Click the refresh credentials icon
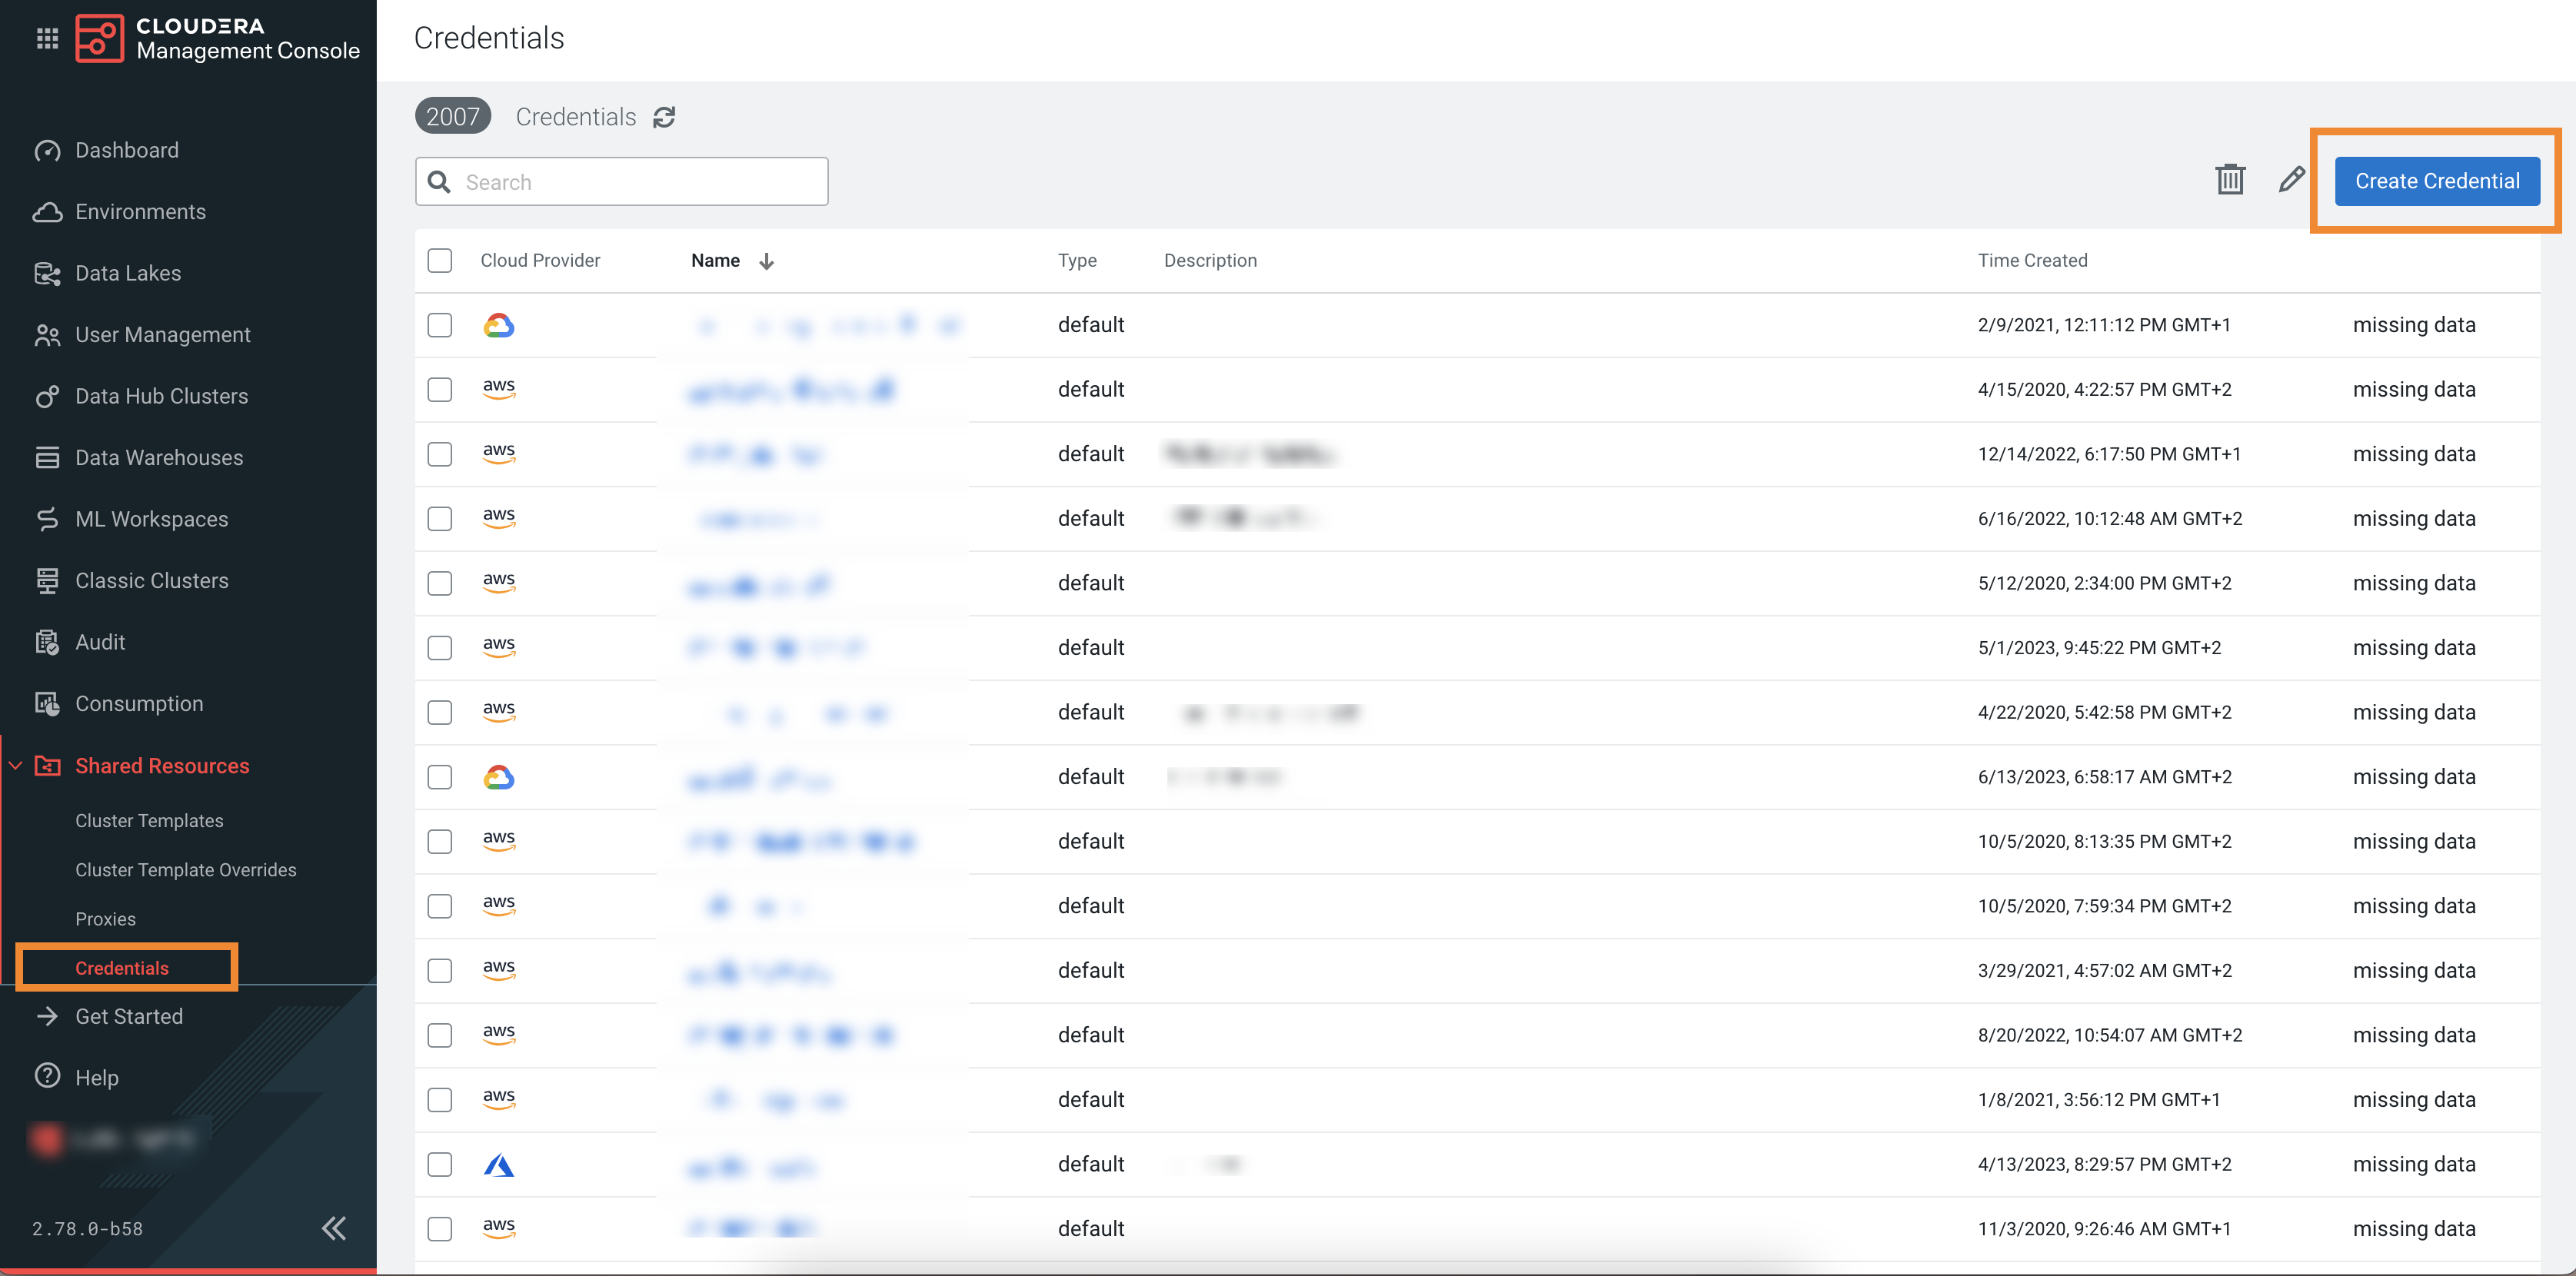 (664, 117)
